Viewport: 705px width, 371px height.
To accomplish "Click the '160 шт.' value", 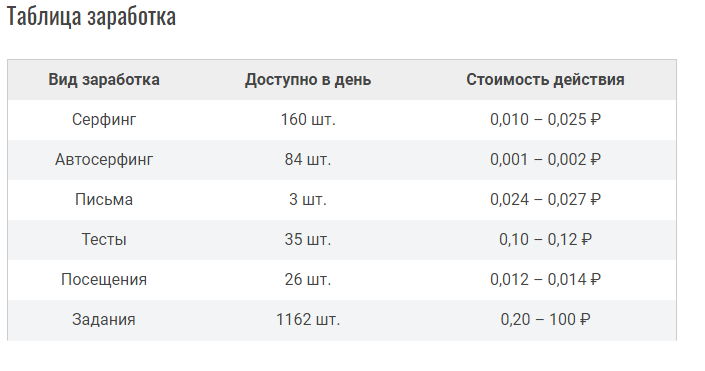I will (308, 120).
